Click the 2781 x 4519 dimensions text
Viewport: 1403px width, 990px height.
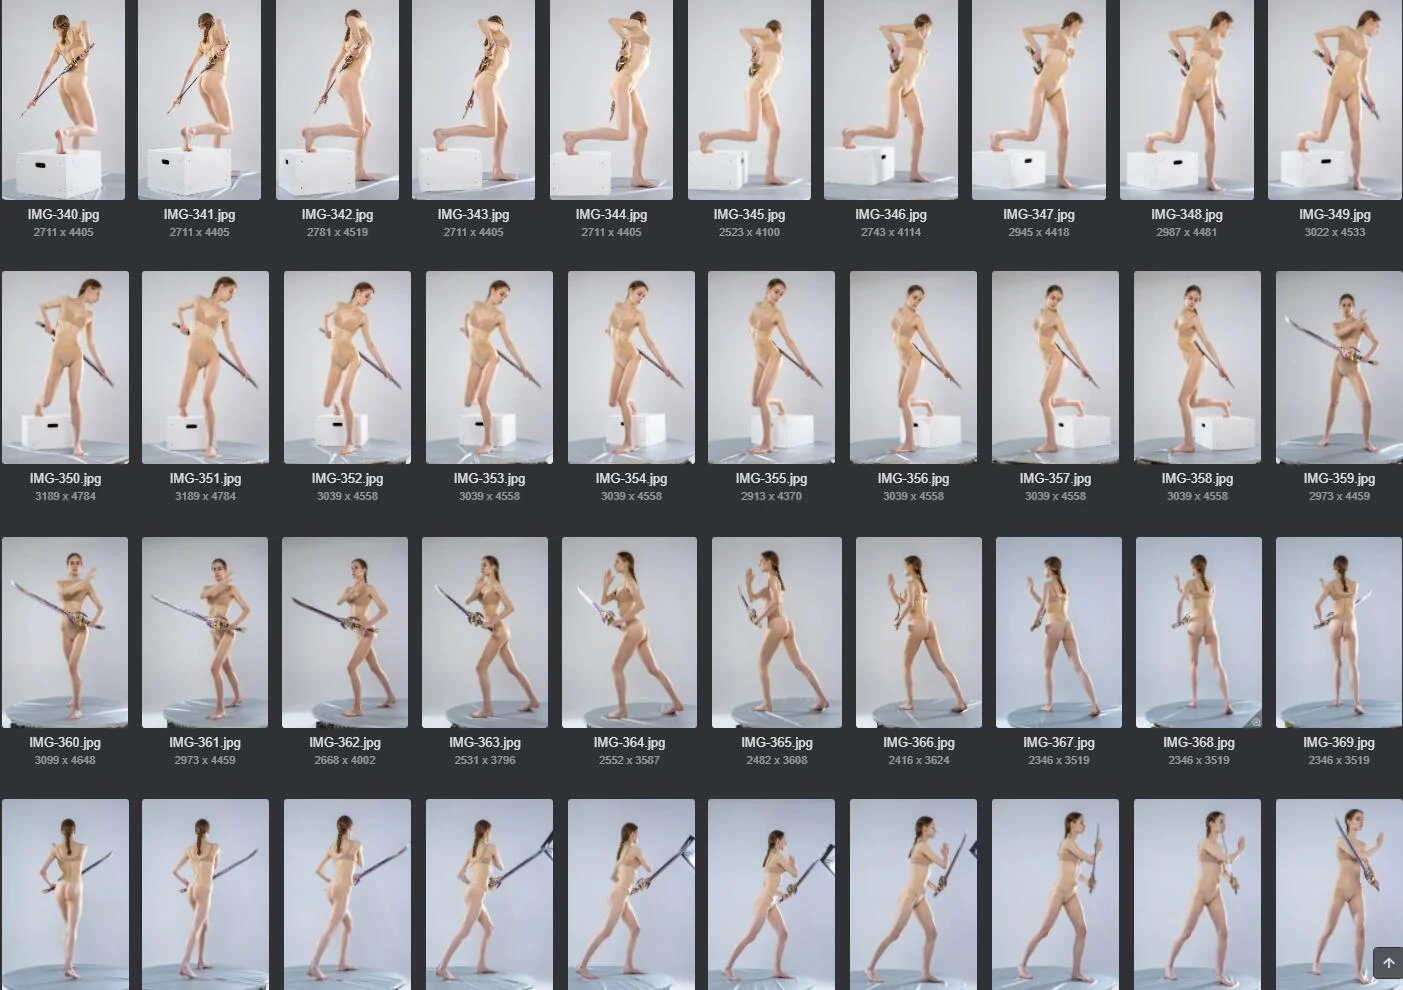tap(337, 232)
